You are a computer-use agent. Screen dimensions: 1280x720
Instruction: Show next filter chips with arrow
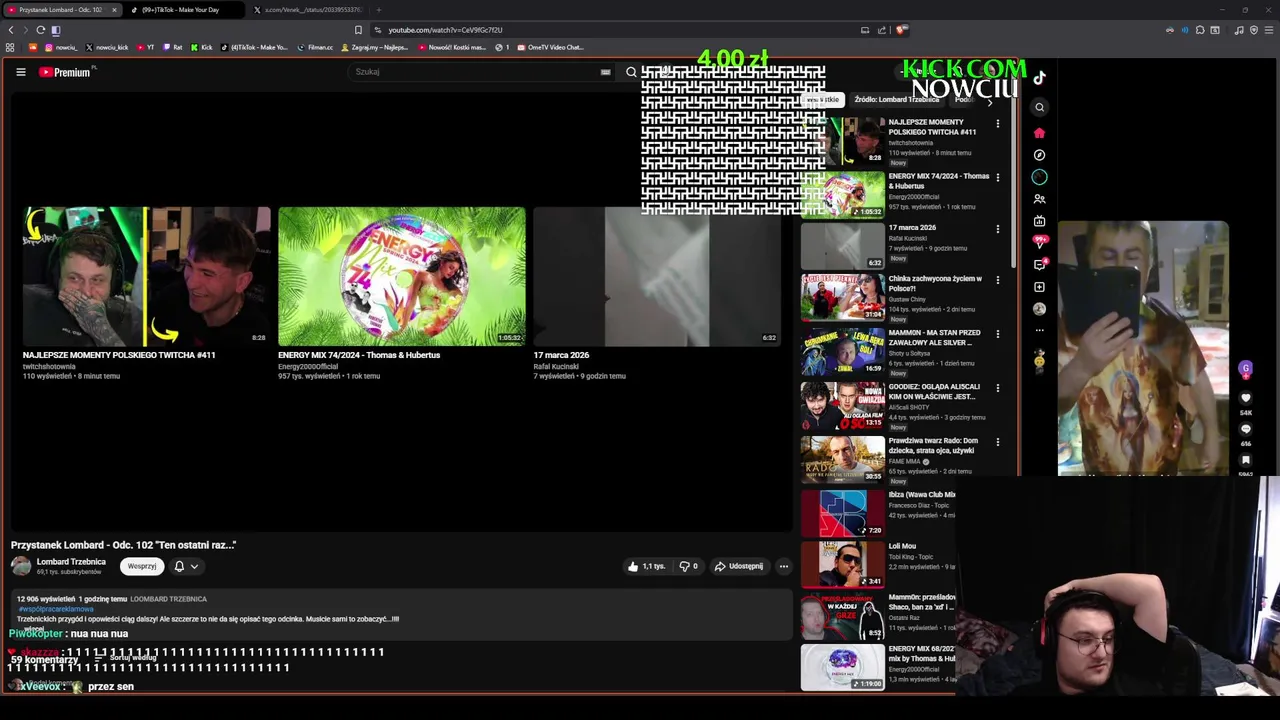(x=990, y=101)
